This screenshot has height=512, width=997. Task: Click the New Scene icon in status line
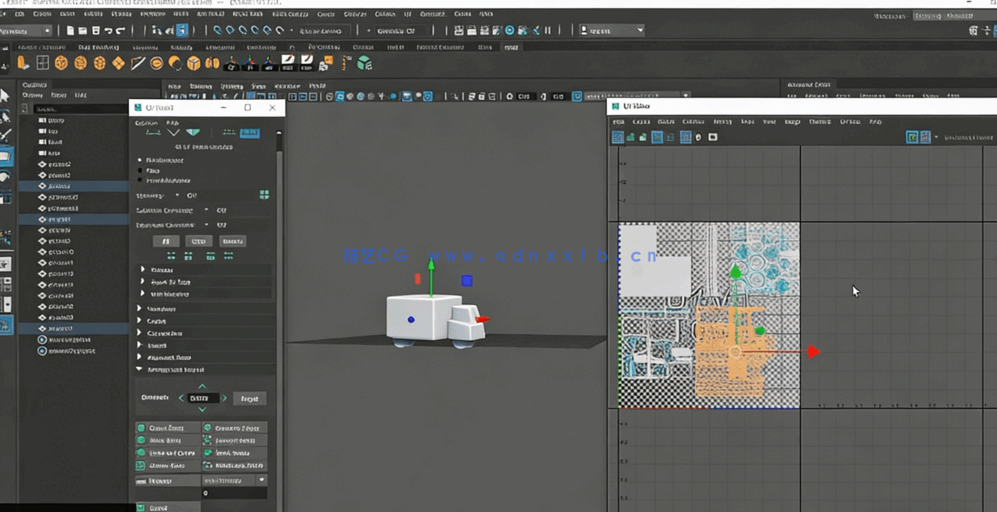(70, 31)
